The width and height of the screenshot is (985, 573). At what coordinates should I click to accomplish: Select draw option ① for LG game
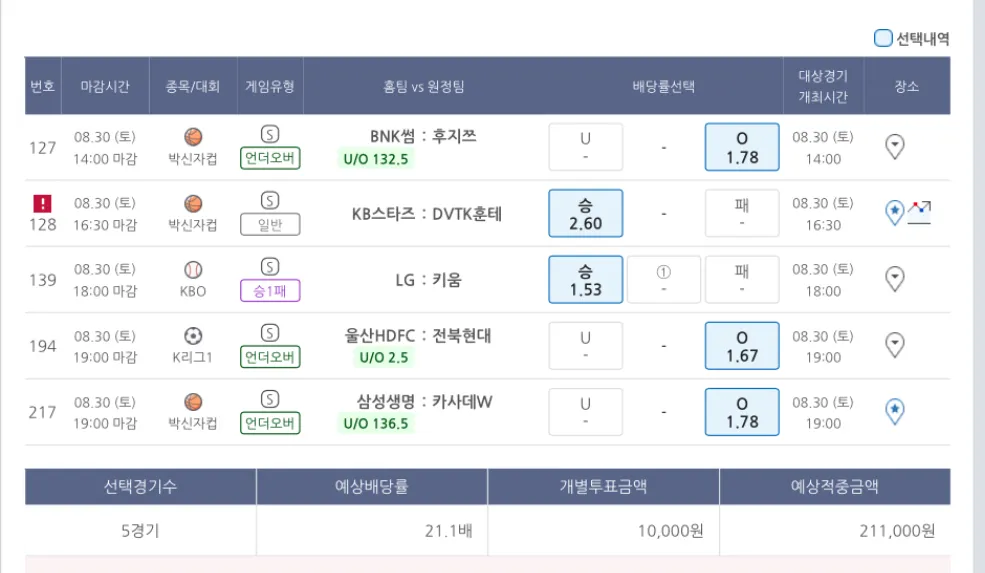(x=663, y=279)
